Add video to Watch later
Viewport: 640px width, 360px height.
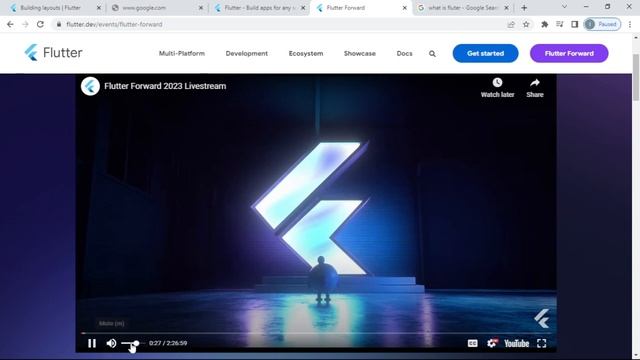(497, 88)
